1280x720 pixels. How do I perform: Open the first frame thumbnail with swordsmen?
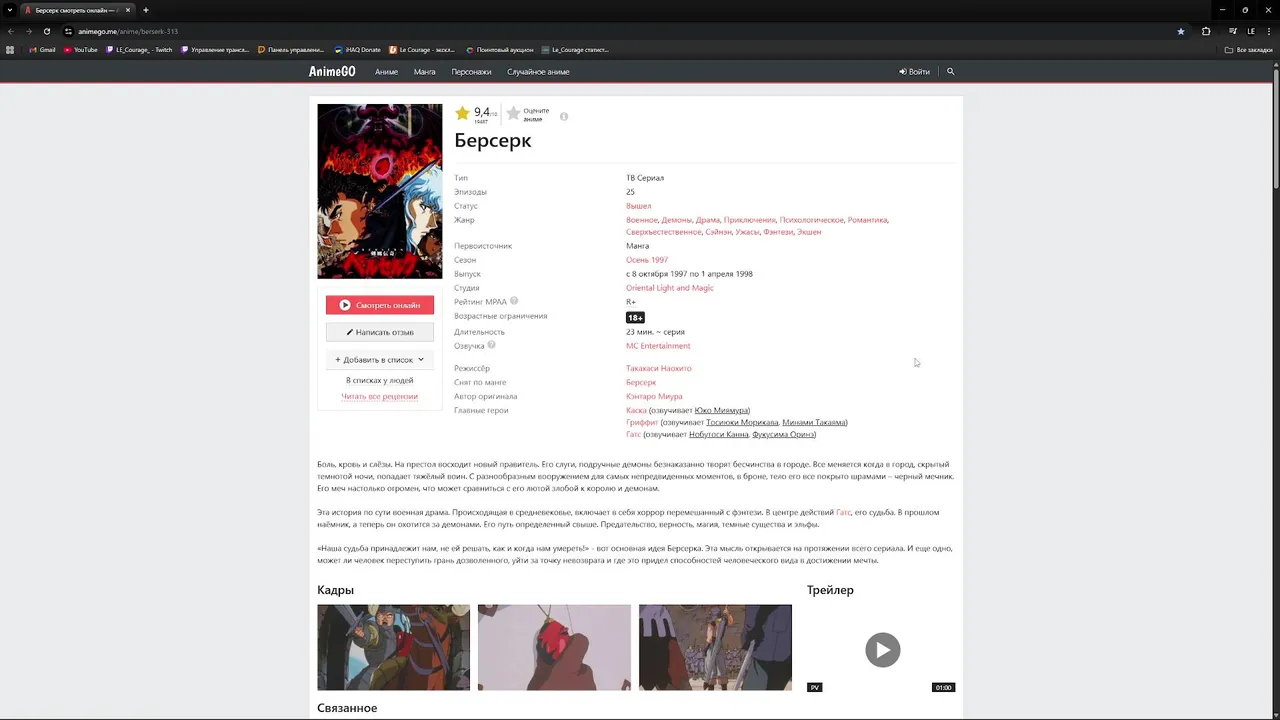pos(393,647)
